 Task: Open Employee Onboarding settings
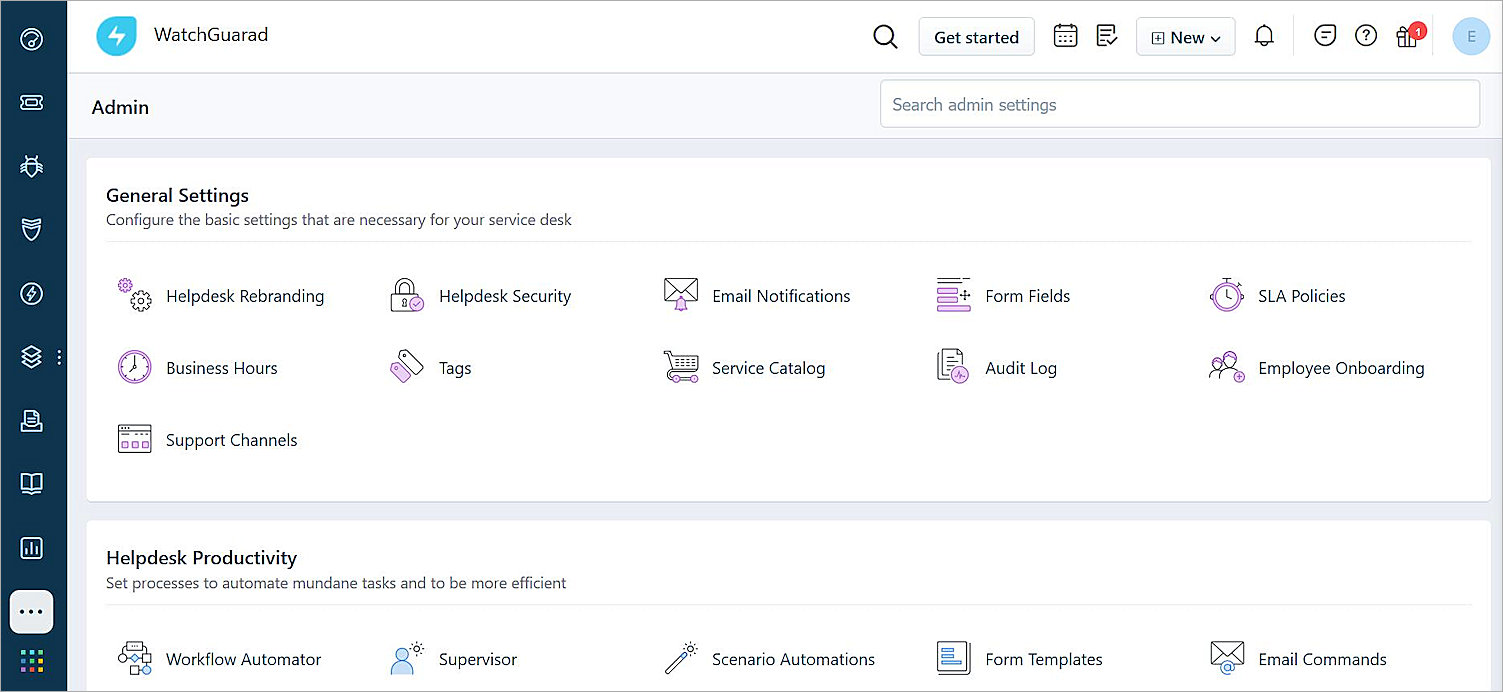coord(1341,368)
